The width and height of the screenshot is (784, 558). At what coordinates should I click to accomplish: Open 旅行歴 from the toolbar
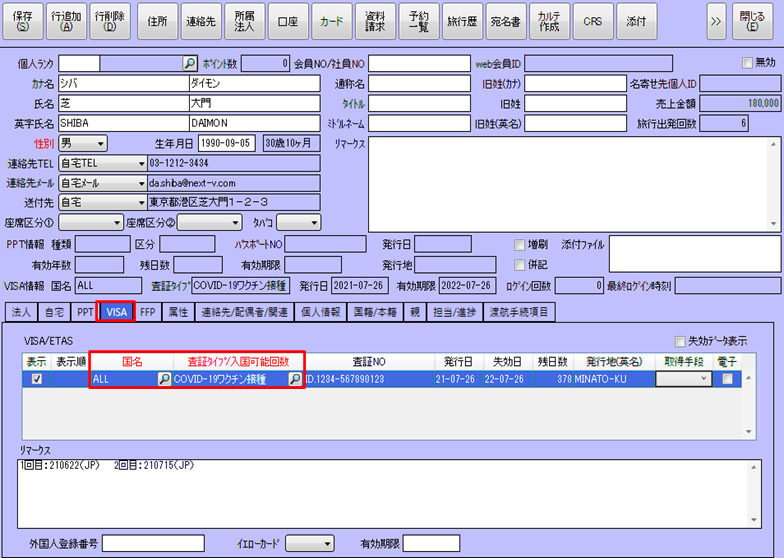(x=462, y=21)
